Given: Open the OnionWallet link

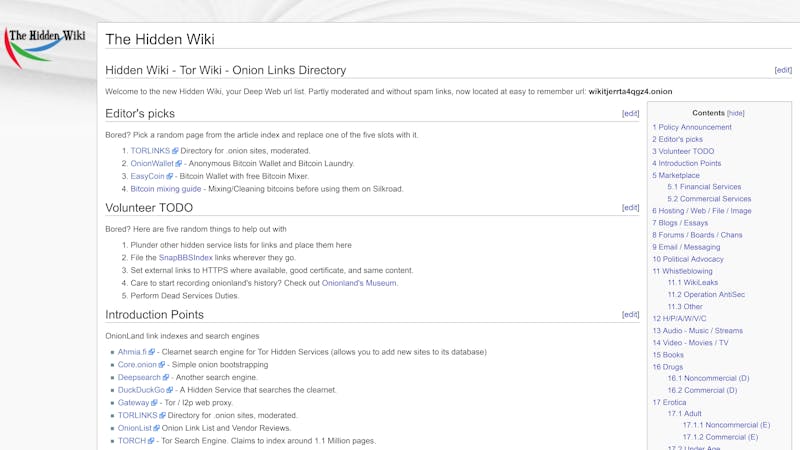Looking at the screenshot, I should [152, 164].
